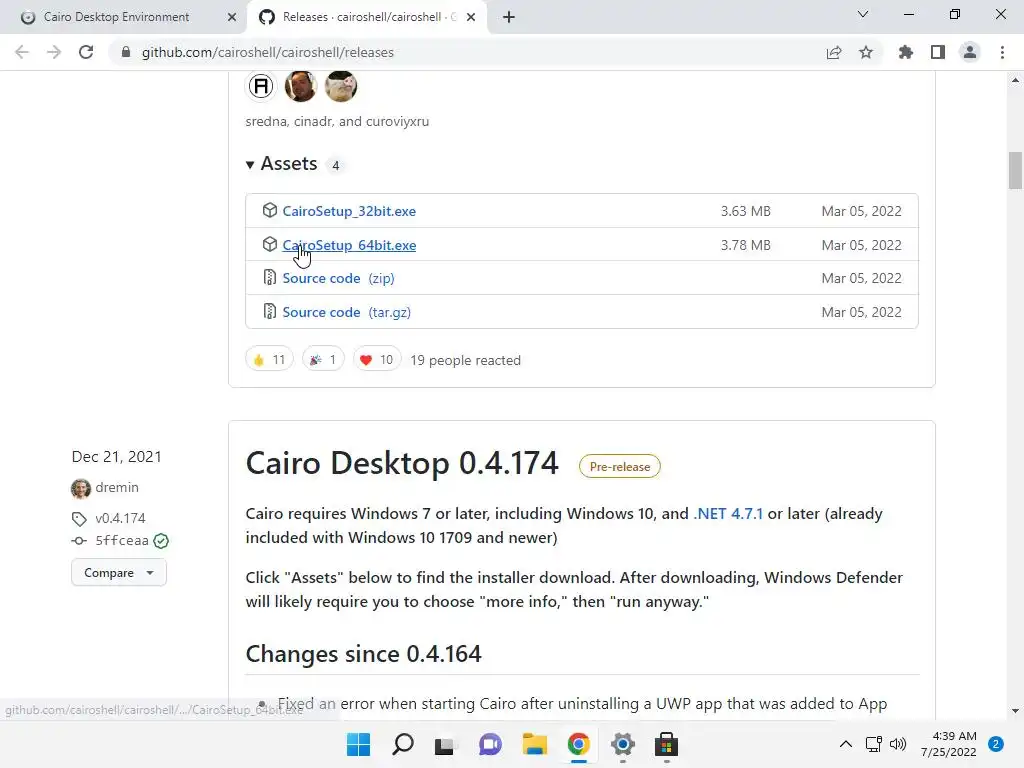Click scrollbar down arrow
The height and width of the screenshot is (768, 1024).
point(1015,711)
